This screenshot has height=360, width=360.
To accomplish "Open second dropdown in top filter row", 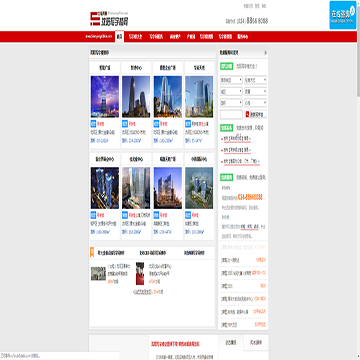I will [255, 80].
